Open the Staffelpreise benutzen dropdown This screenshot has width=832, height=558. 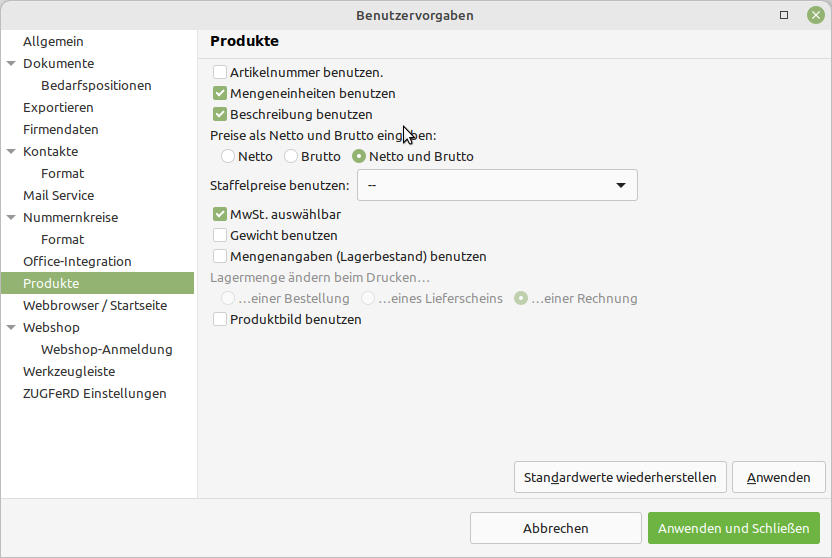pyautogui.click(x=497, y=185)
